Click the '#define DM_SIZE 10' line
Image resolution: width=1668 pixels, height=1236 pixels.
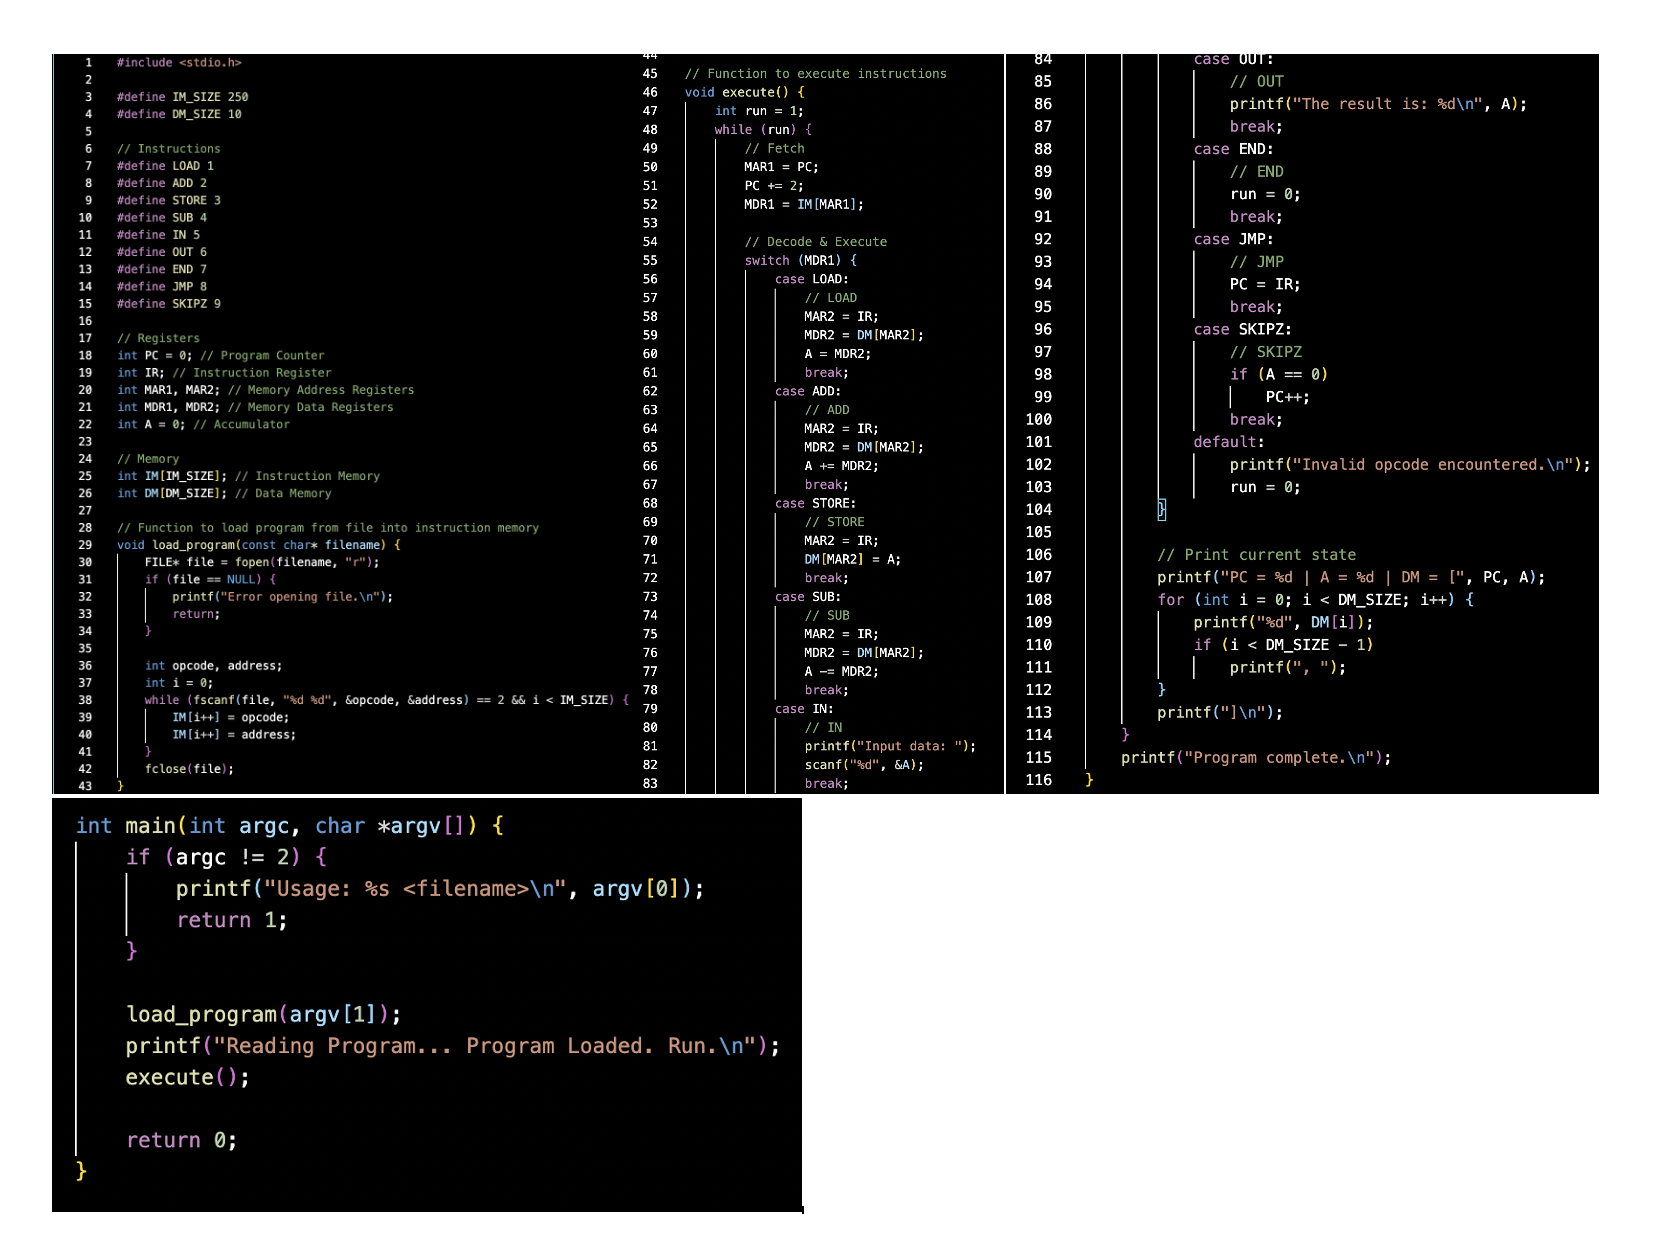tap(179, 114)
